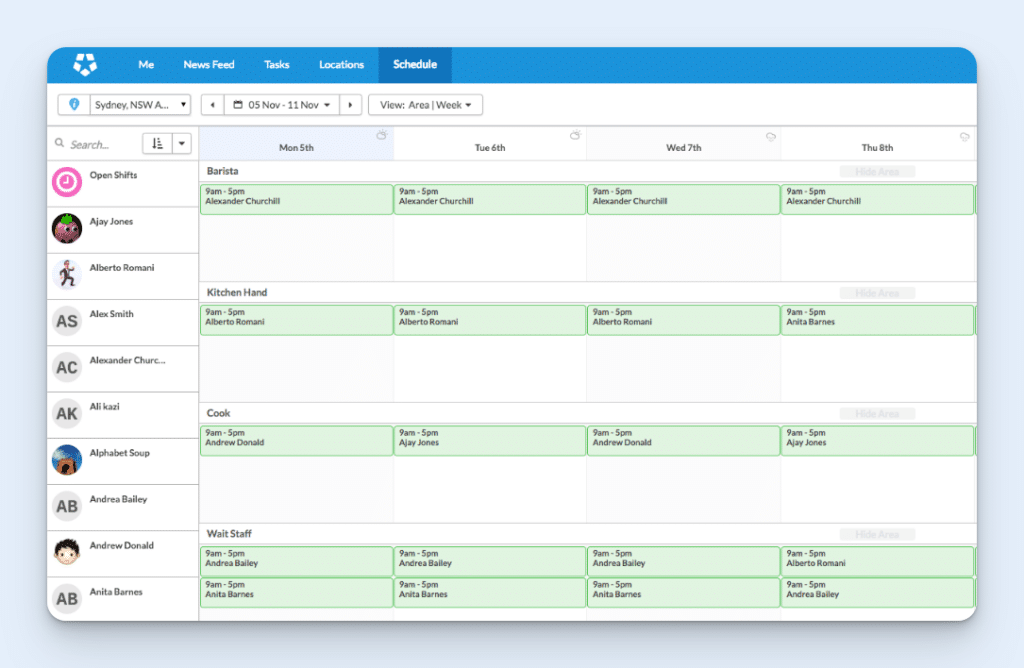Viewport: 1024px width, 668px height.
Task: Click the weather icon on Mon 5th header
Action: (382, 134)
